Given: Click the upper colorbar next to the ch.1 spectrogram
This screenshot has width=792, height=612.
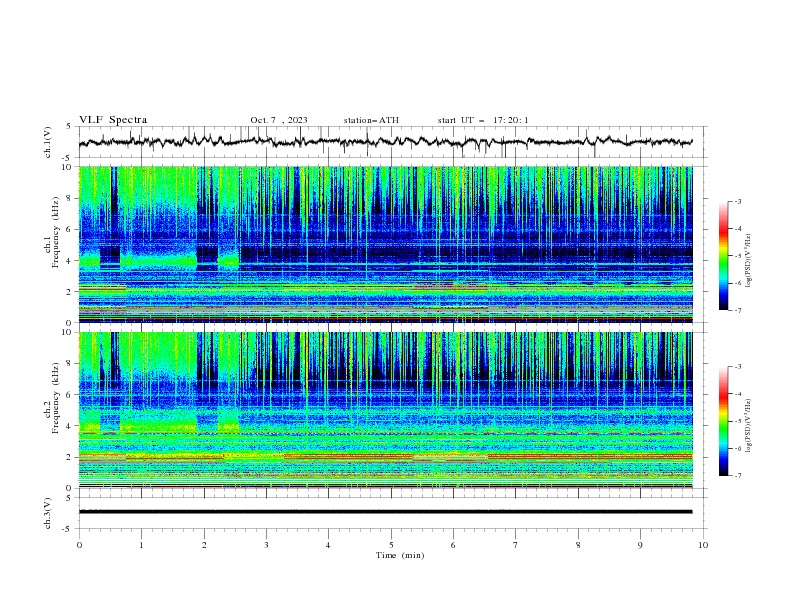Looking at the screenshot, I should click(723, 256).
